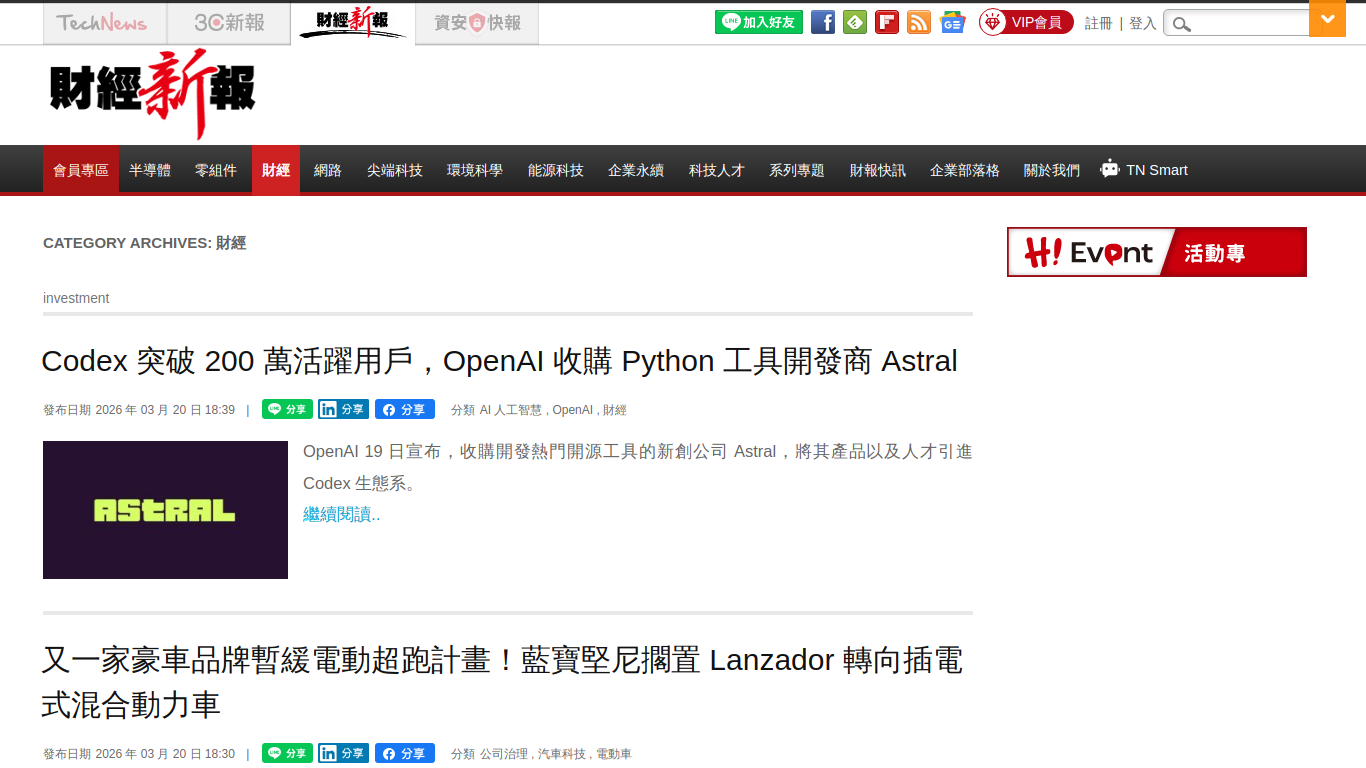Share the Astral article on Facebook
Screen dimensions: 1366x768
405,409
